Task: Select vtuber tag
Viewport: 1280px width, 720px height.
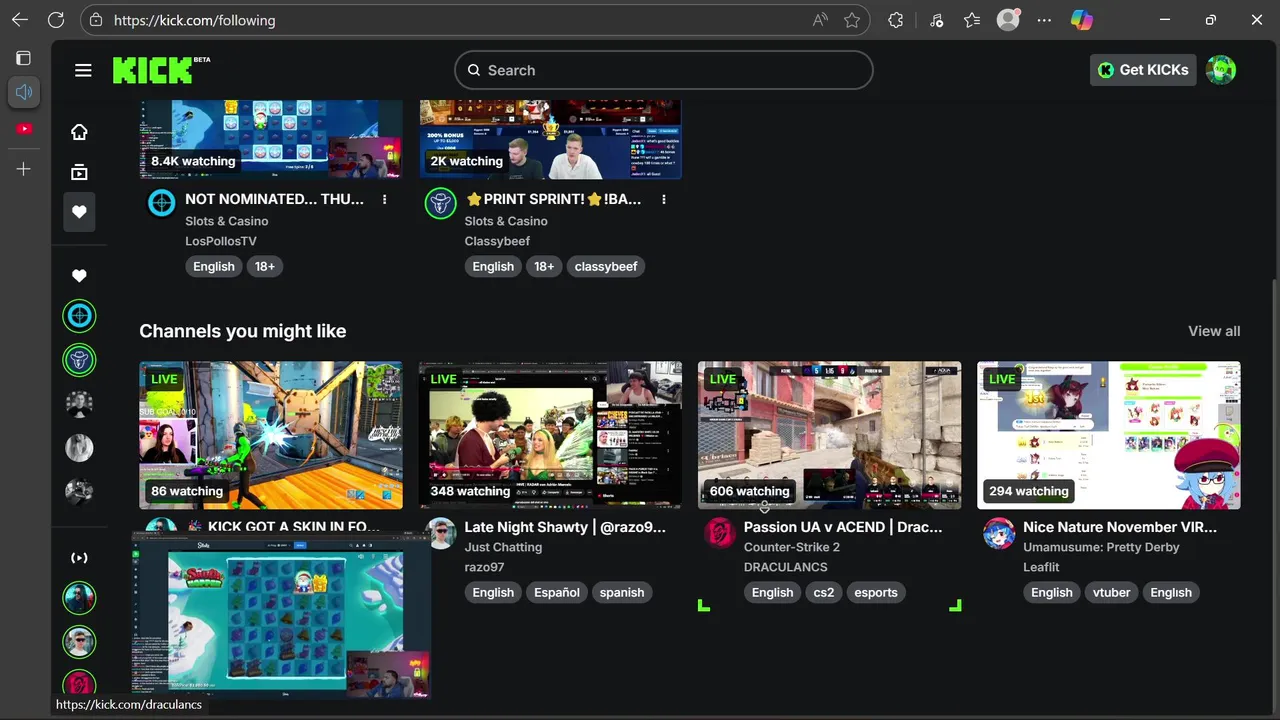Action: (x=1111, y=592)
